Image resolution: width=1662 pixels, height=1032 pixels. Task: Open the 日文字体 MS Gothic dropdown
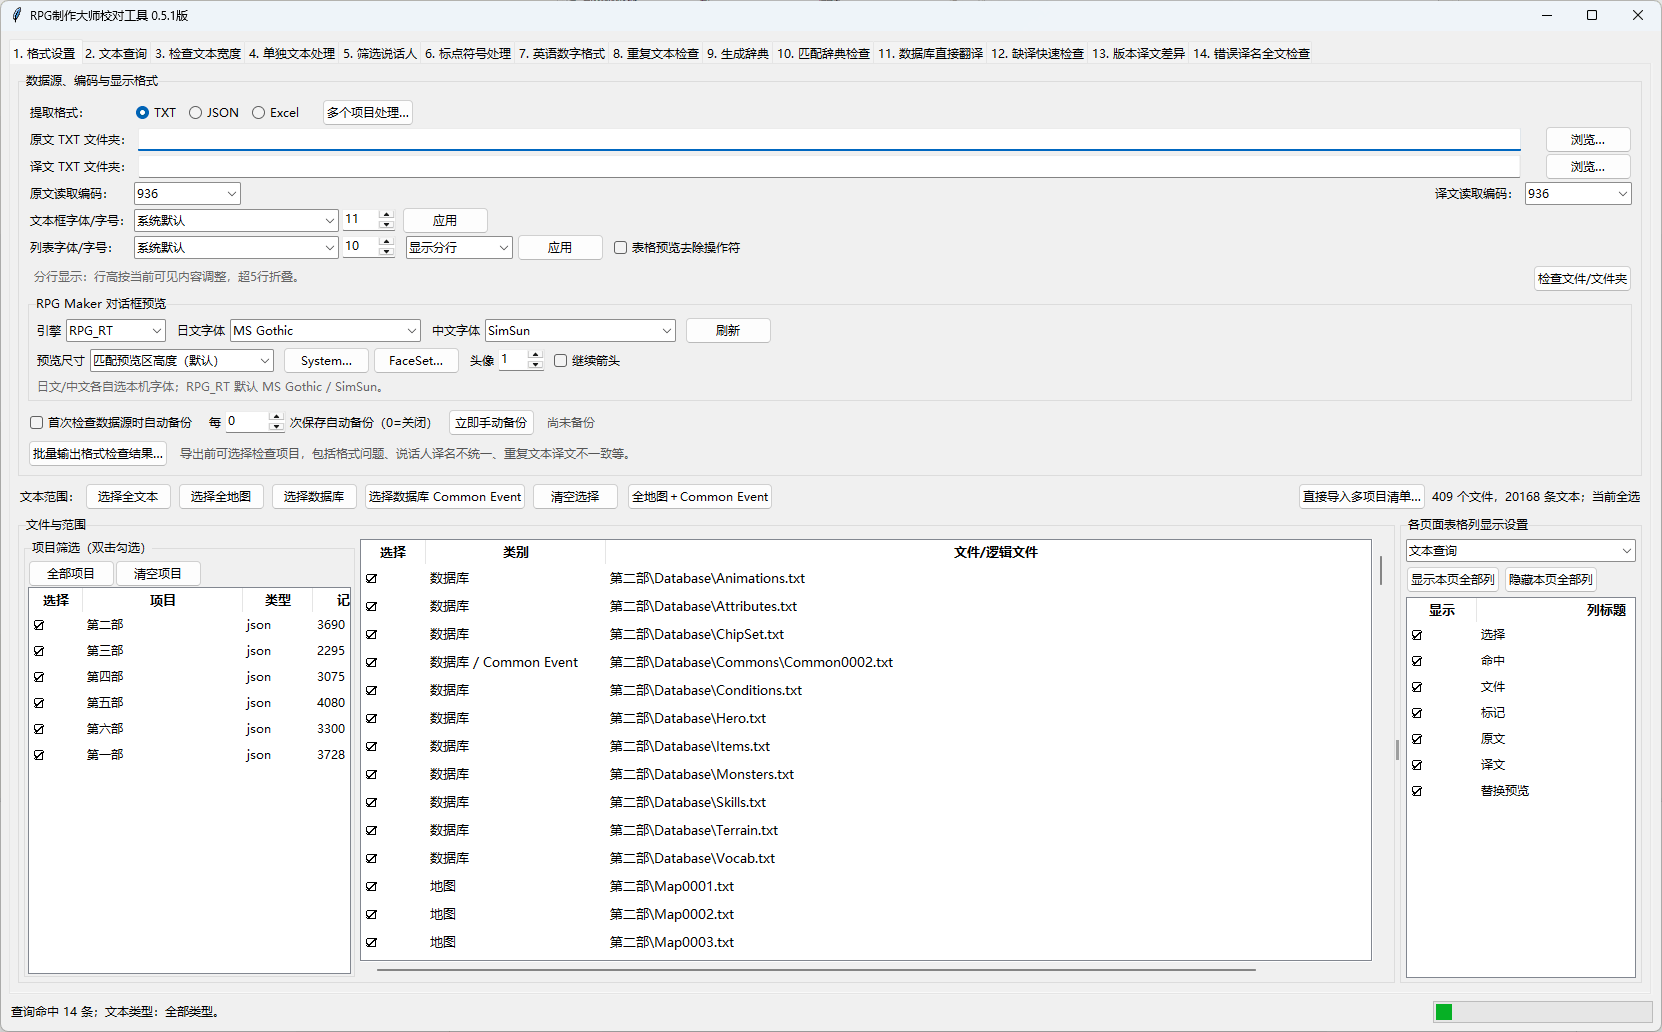click(325, 331)
